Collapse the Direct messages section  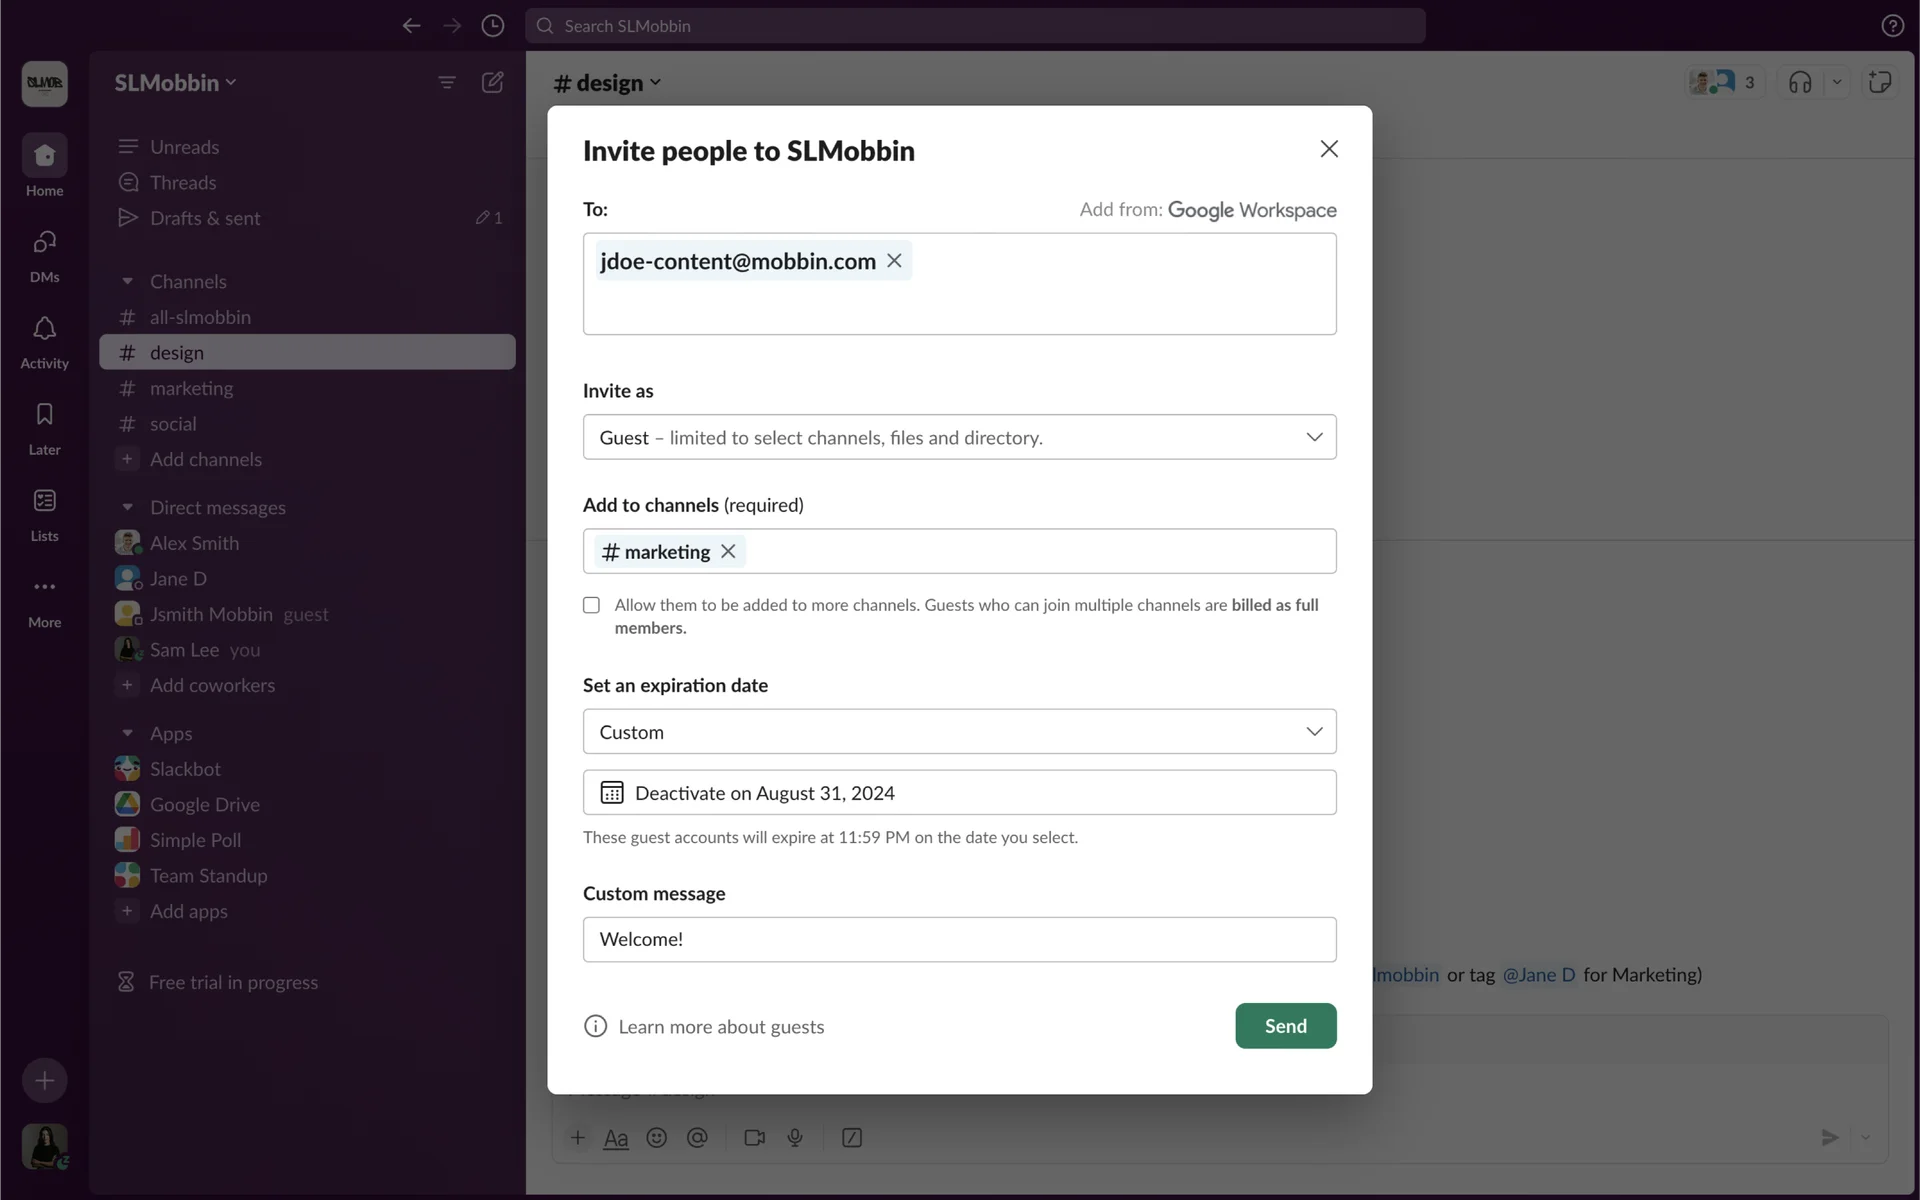point(127,508)
